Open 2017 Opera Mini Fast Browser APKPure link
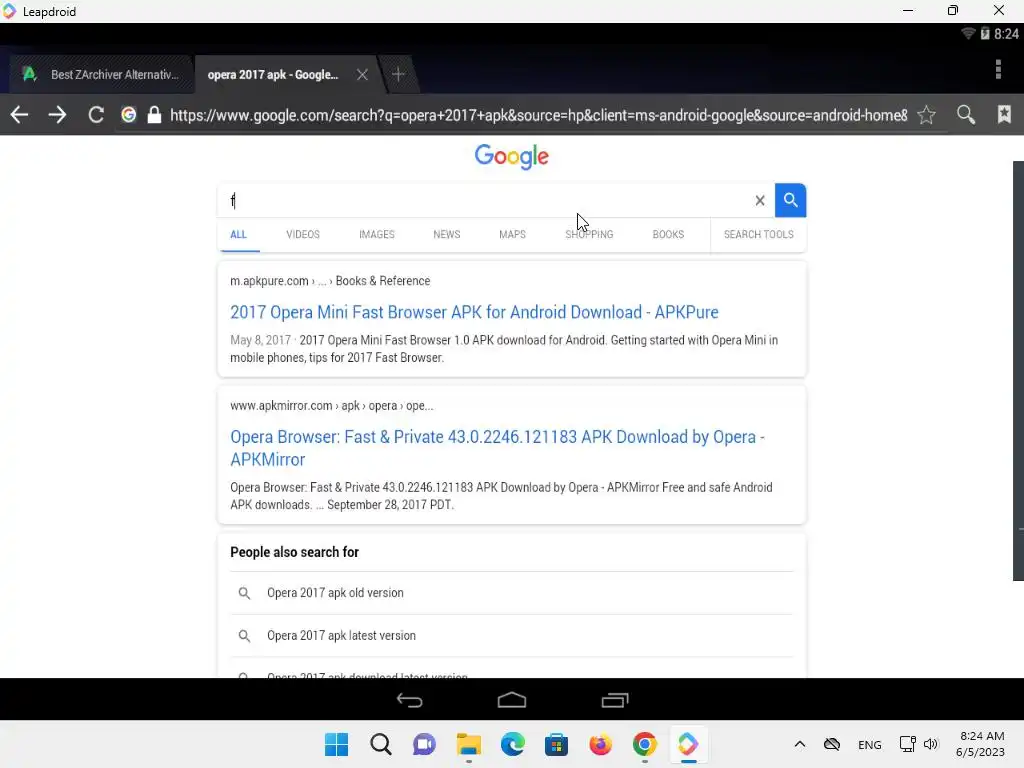The image size is (1024, 768). tap(474, 312)
